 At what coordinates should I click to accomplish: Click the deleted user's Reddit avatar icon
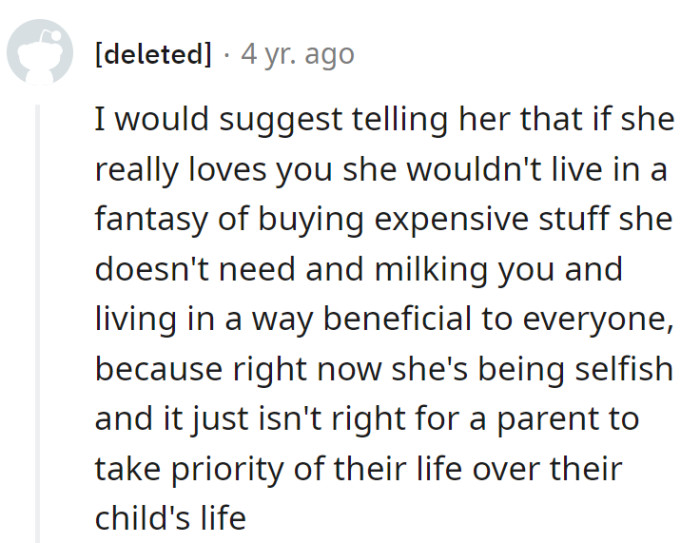pos(41,54)
